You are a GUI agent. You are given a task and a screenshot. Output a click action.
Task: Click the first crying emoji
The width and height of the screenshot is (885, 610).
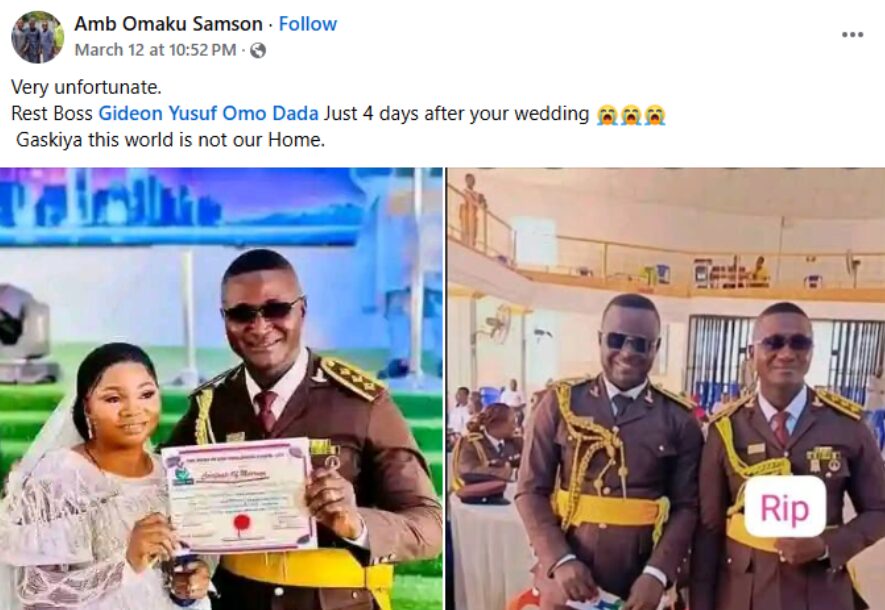607,115
